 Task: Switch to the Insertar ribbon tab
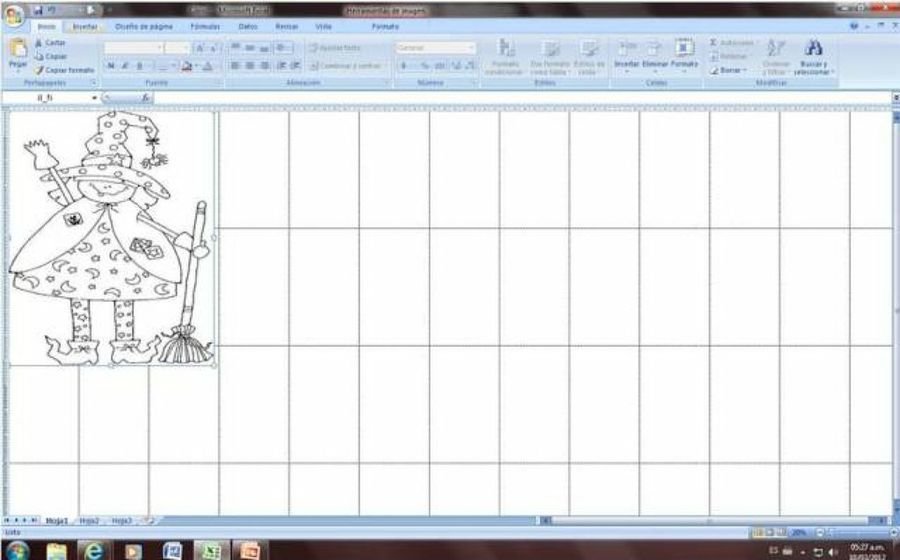[x=84, y=27]
